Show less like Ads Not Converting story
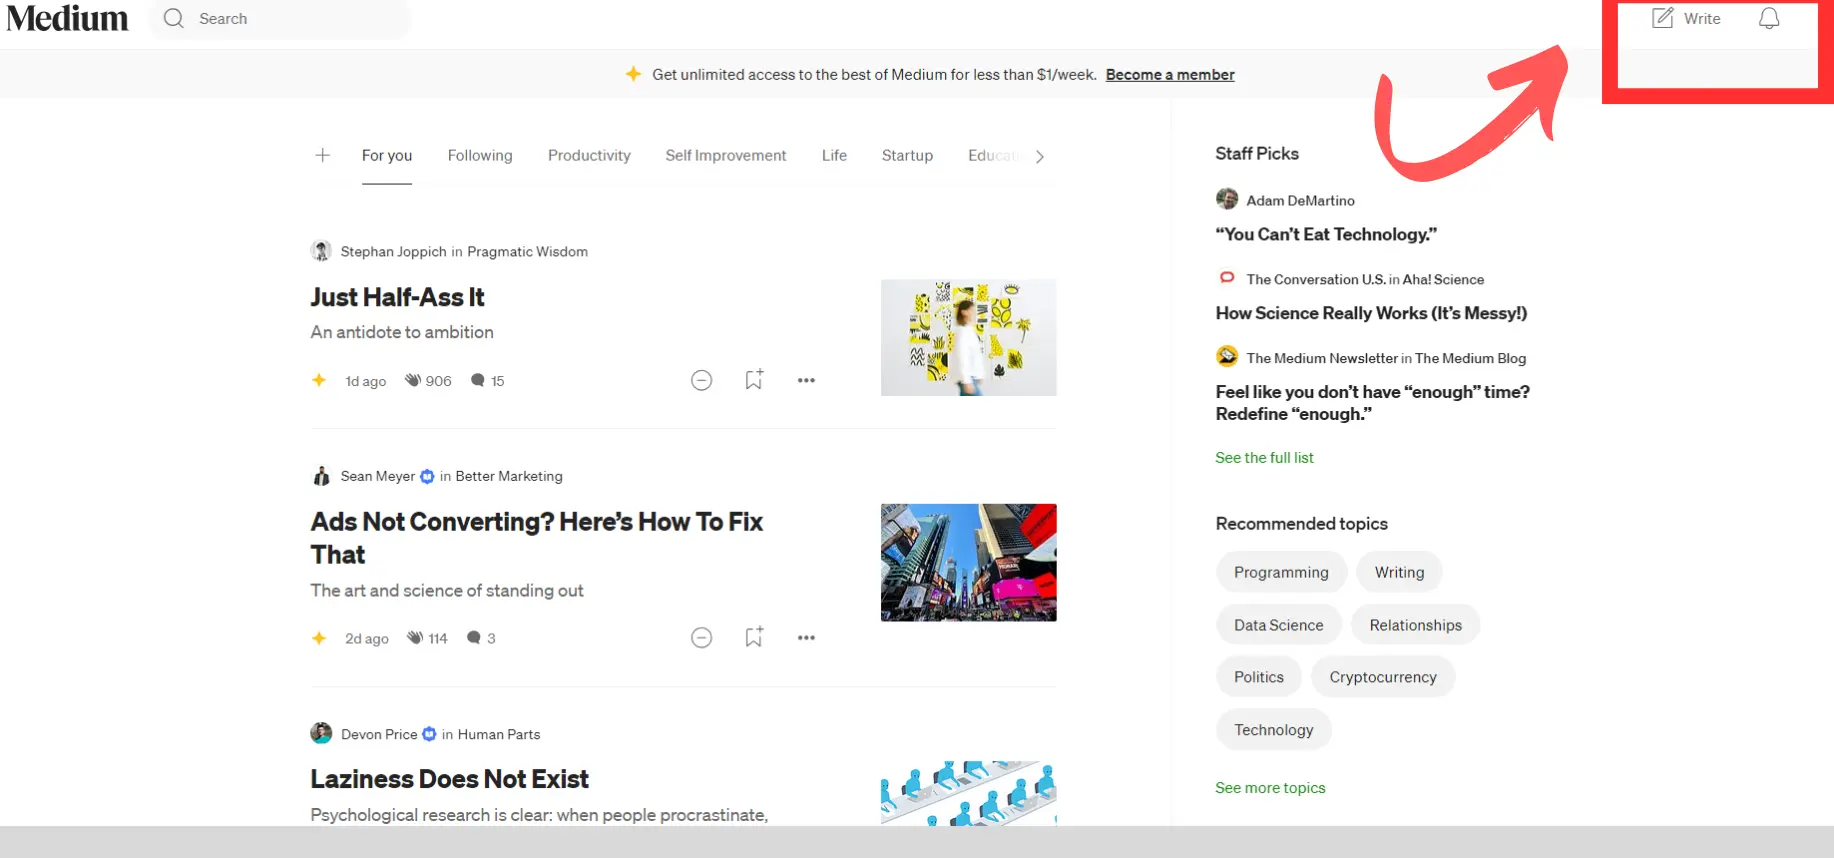Viewport: 1834px width, 858px height. tap(702, 637)
